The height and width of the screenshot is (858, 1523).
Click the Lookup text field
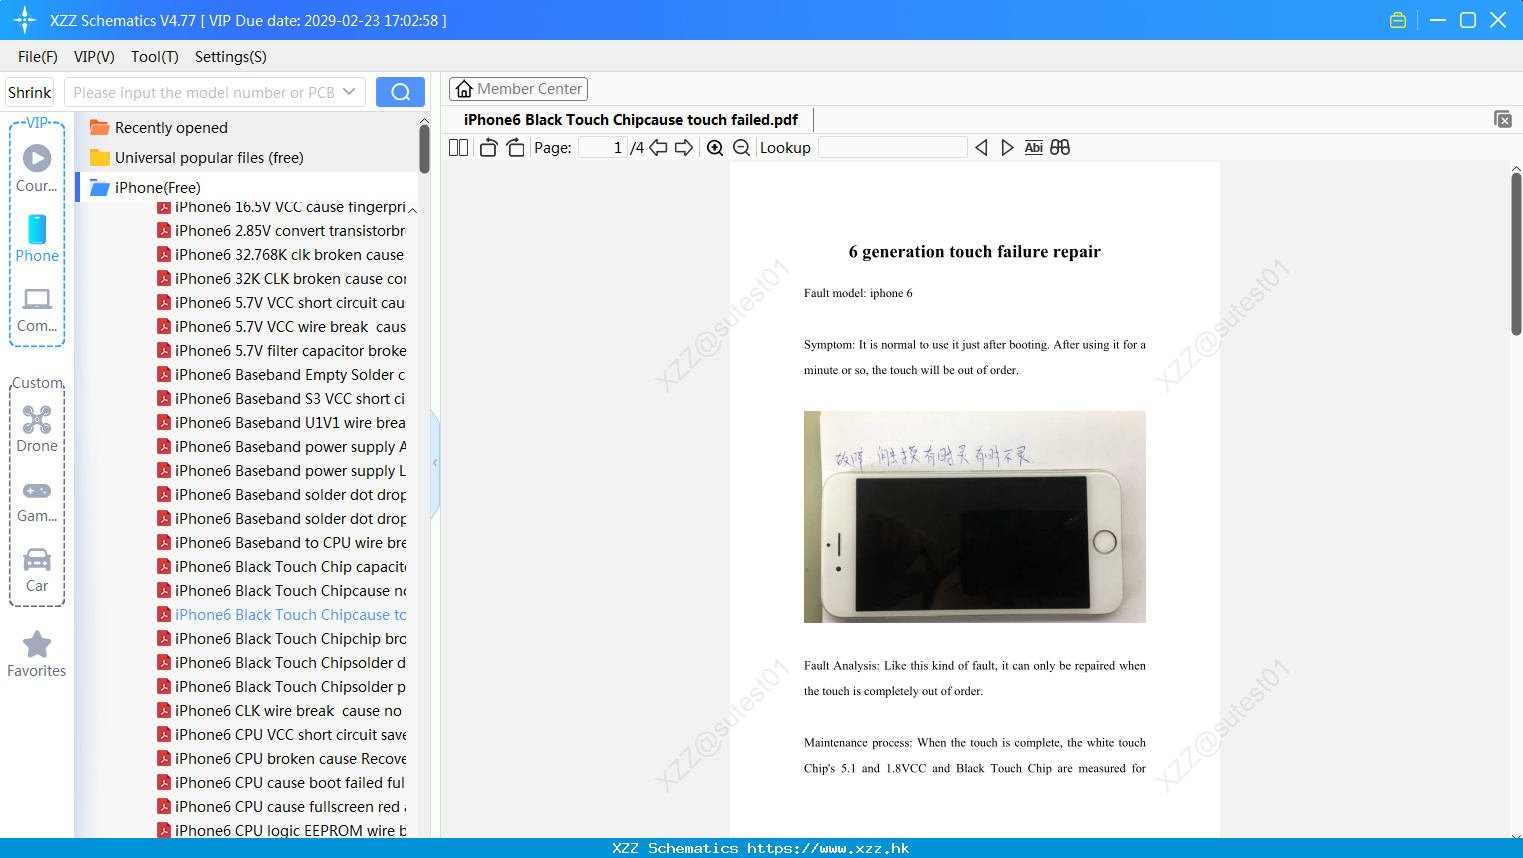893,148
